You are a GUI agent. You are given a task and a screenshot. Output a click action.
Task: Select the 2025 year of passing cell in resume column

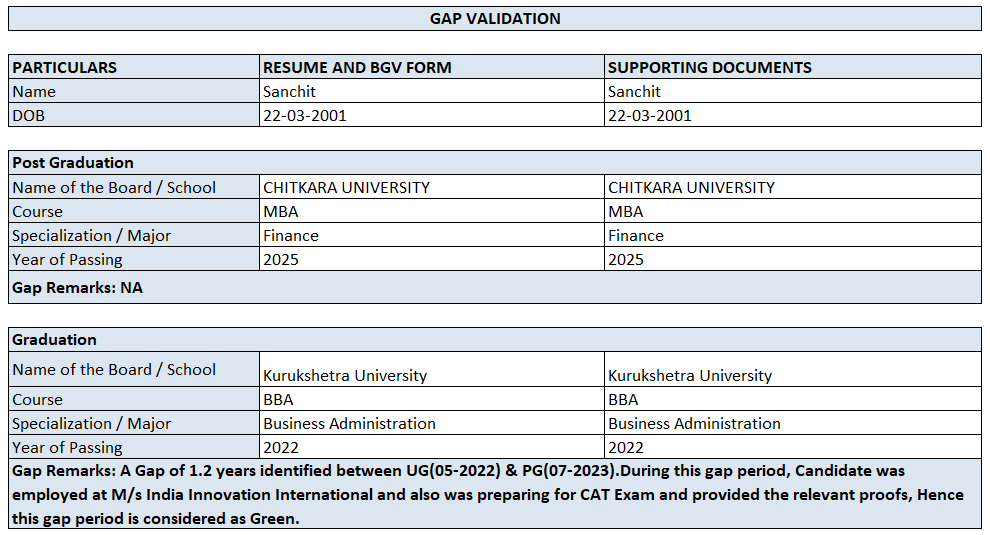pos(281,260)
